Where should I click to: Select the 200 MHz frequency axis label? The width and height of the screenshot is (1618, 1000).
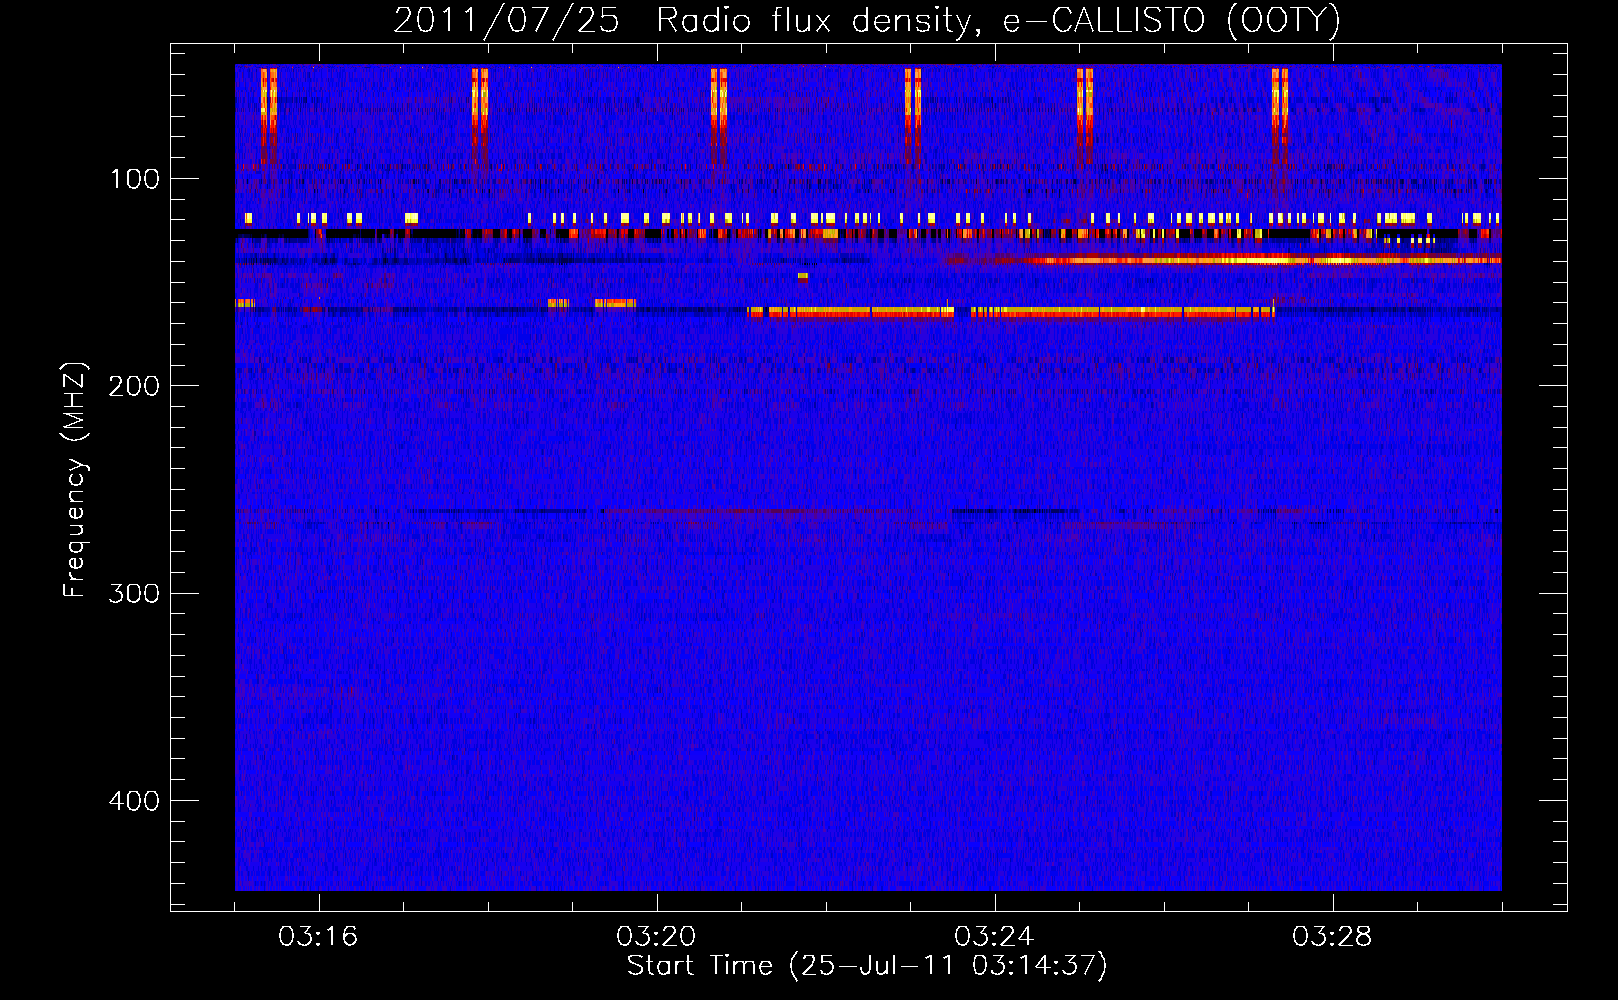134,386
